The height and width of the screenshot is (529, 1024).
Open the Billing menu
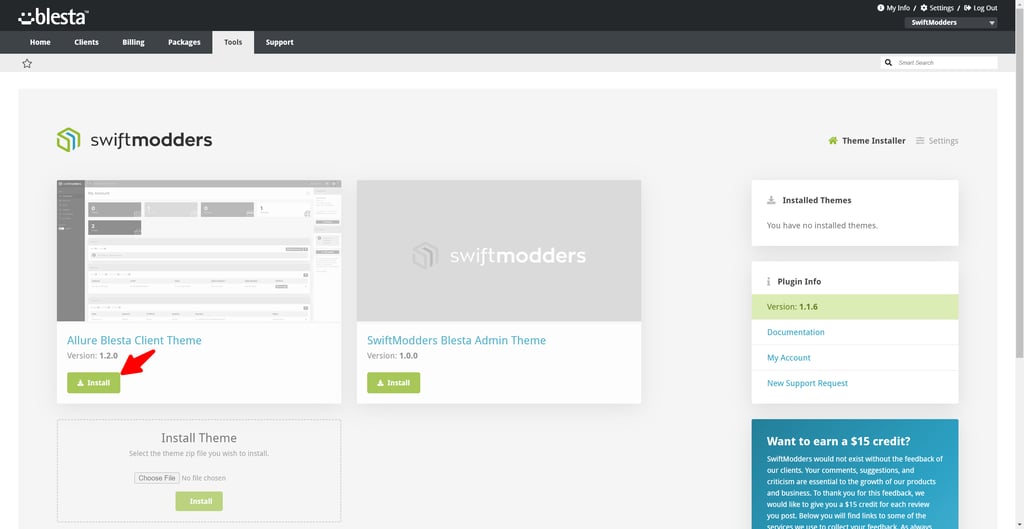[x=133, y=42]
